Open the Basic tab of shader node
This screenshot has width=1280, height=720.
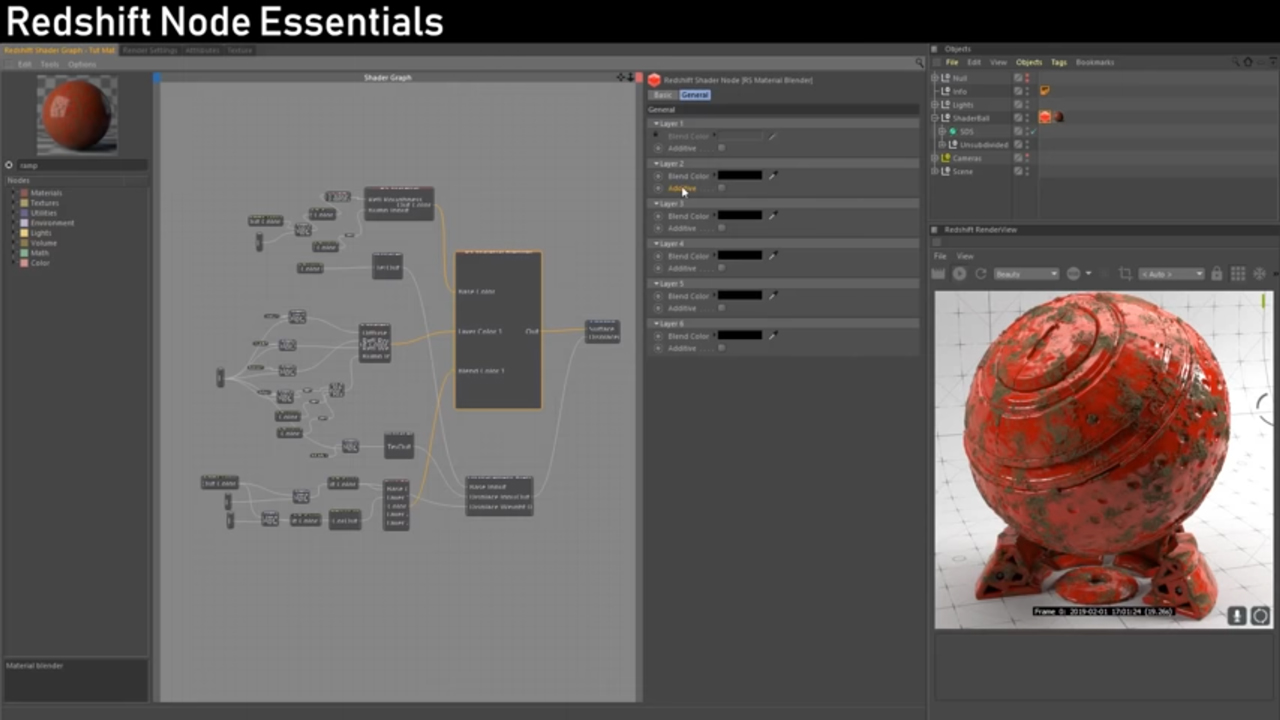coord(663,95)
